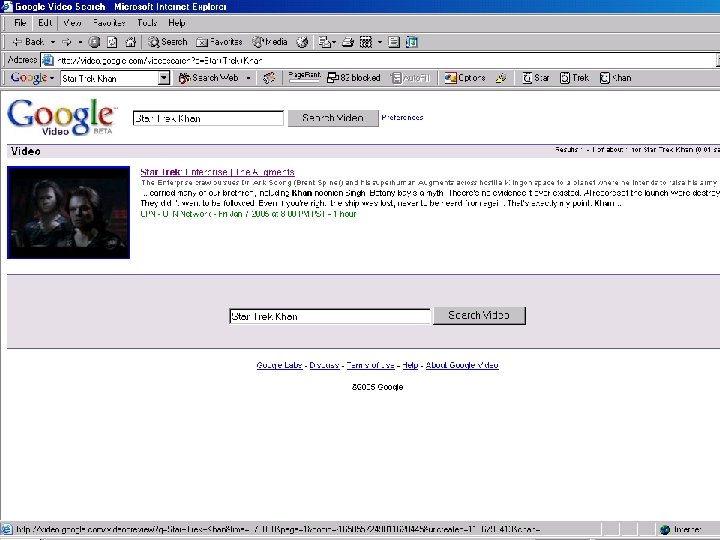Click the bottom page search input field
The image size is (720, 540).
pyautogui.click(x=330, y=316)
